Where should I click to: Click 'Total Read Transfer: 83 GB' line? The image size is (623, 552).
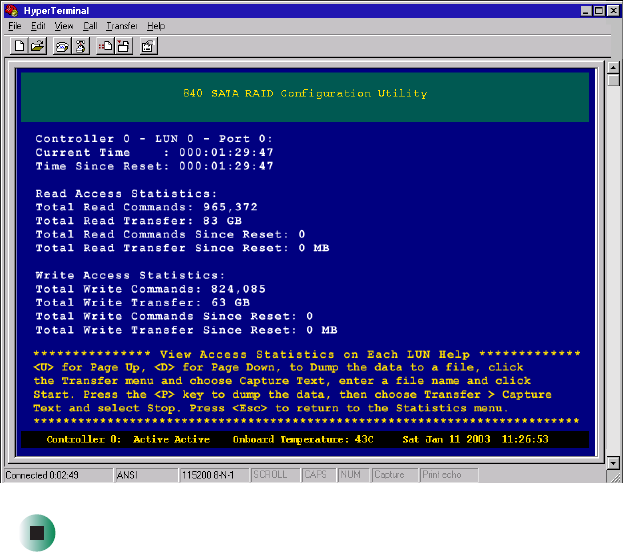pyautogui.click(x=138, y=221)
